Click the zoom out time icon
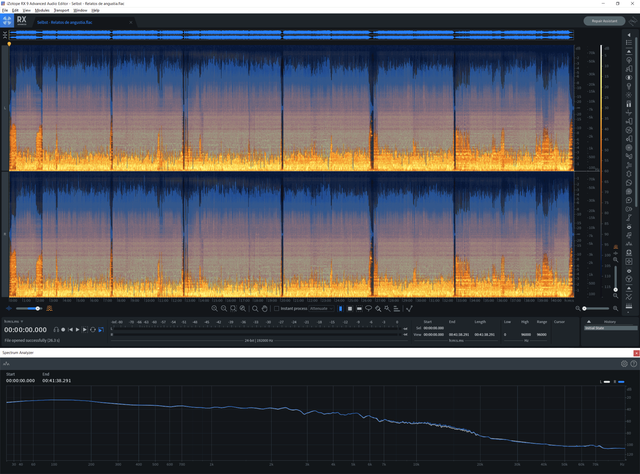This screenshot has width=640, height=474. (x=224, y=309)
